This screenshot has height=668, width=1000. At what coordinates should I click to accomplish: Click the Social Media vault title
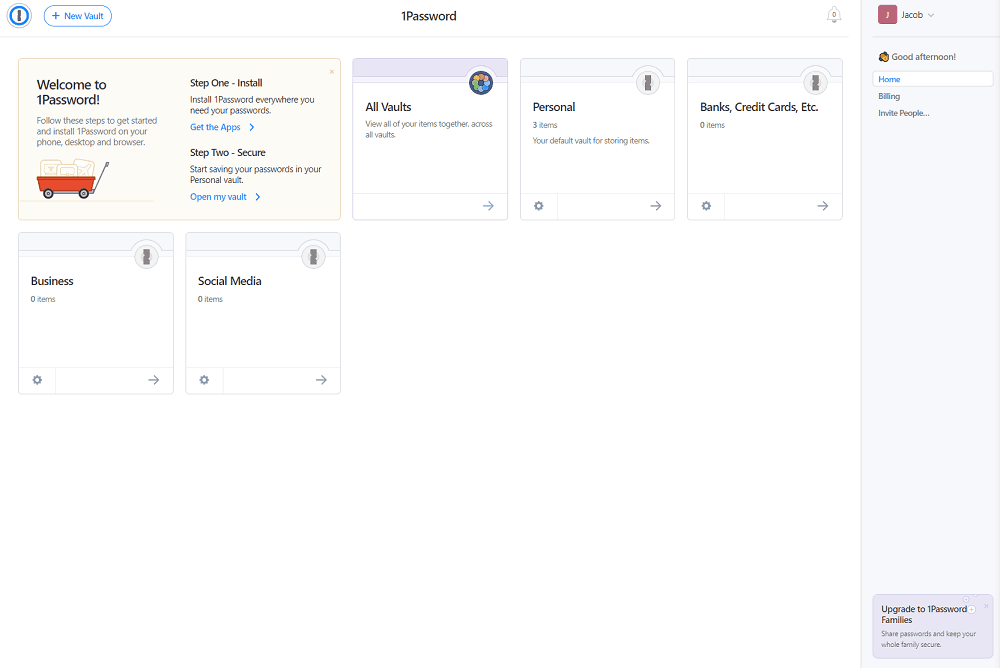[x=230, y=281]
